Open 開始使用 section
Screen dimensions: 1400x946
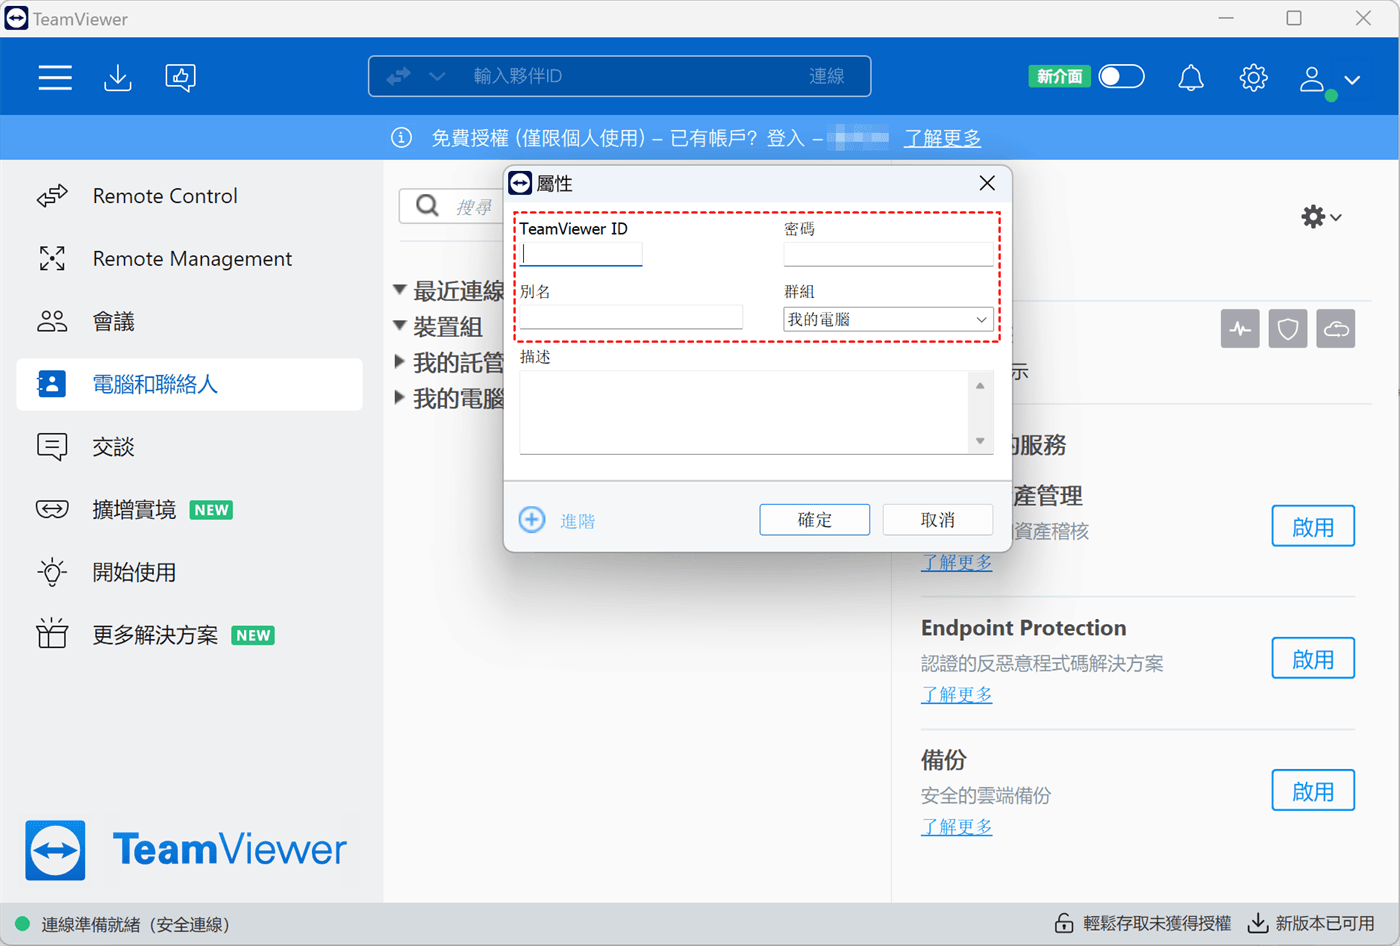point(190,572)
